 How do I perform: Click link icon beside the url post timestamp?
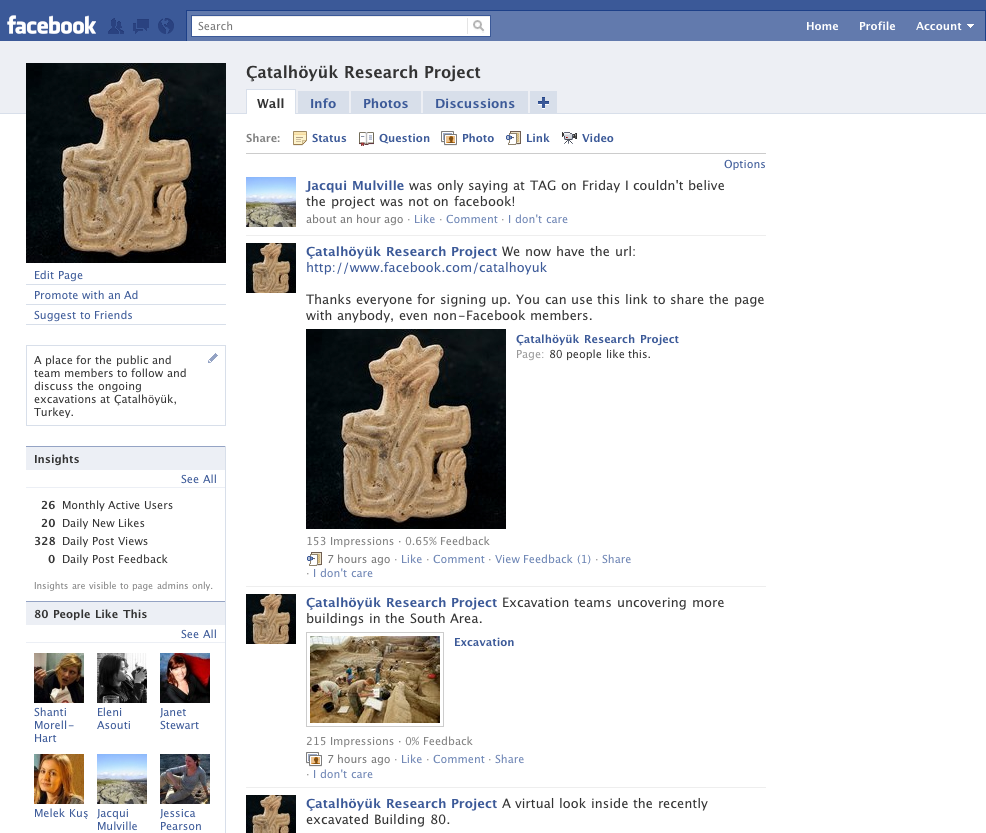[x=314, y=559]
